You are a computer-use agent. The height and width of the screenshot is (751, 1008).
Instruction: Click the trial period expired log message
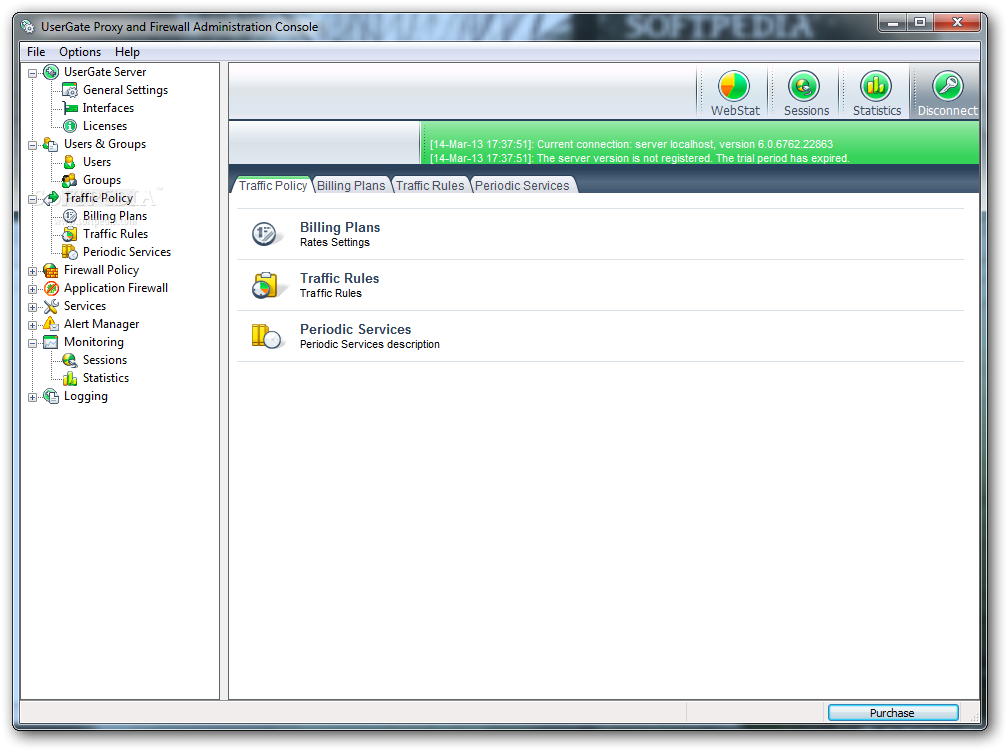[x=640, y=158]
